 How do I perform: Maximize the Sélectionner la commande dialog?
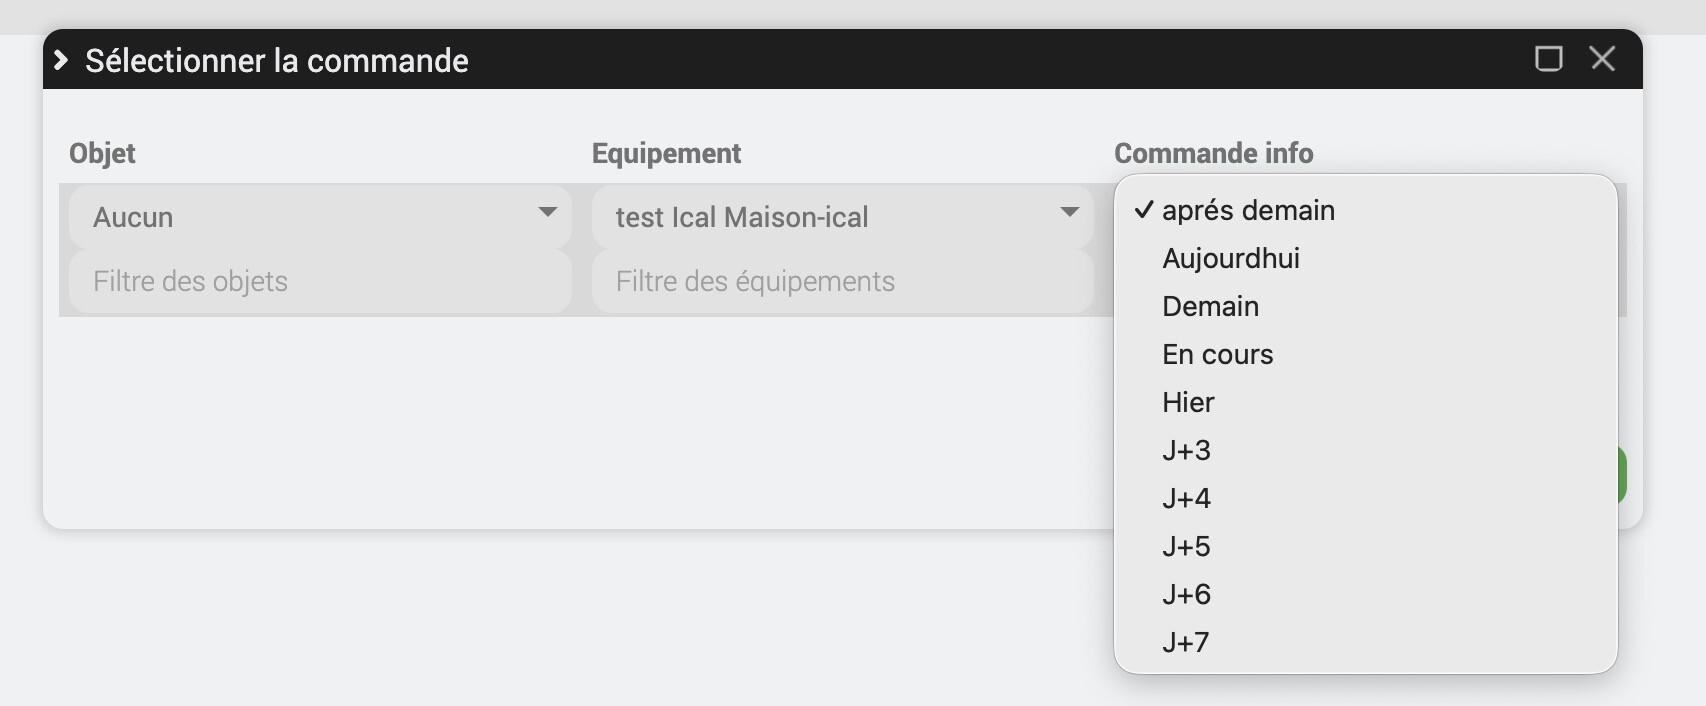[x=1548, y=59]
